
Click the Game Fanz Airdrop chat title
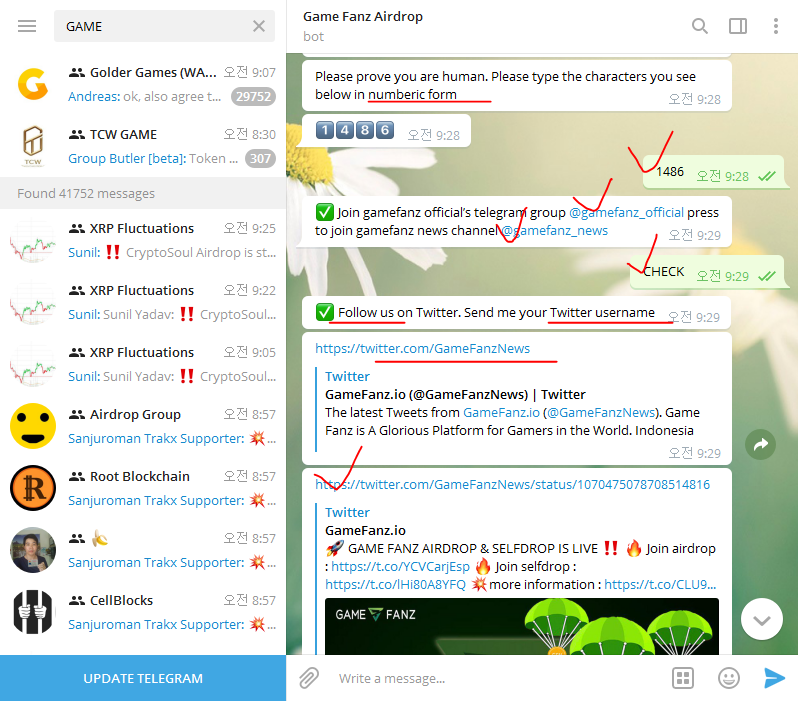tap(363, 17)
